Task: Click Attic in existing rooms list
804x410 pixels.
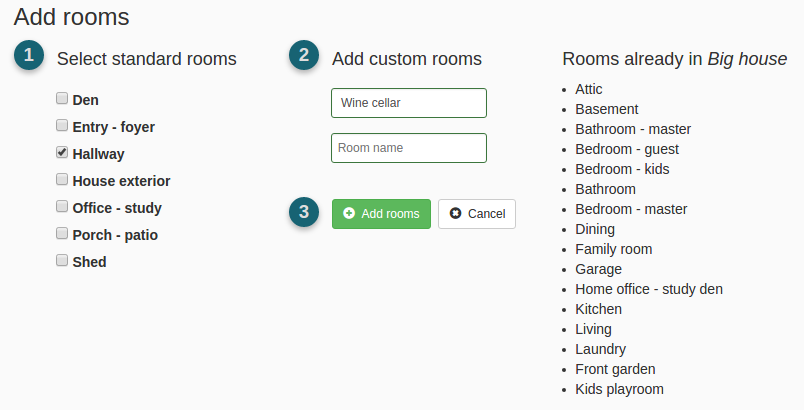Action: [589, 89]
